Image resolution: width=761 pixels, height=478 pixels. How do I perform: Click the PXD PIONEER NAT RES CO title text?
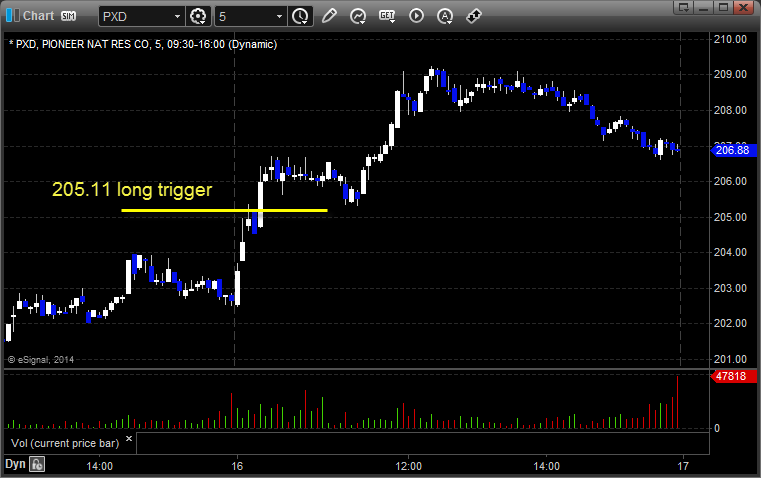143,44
